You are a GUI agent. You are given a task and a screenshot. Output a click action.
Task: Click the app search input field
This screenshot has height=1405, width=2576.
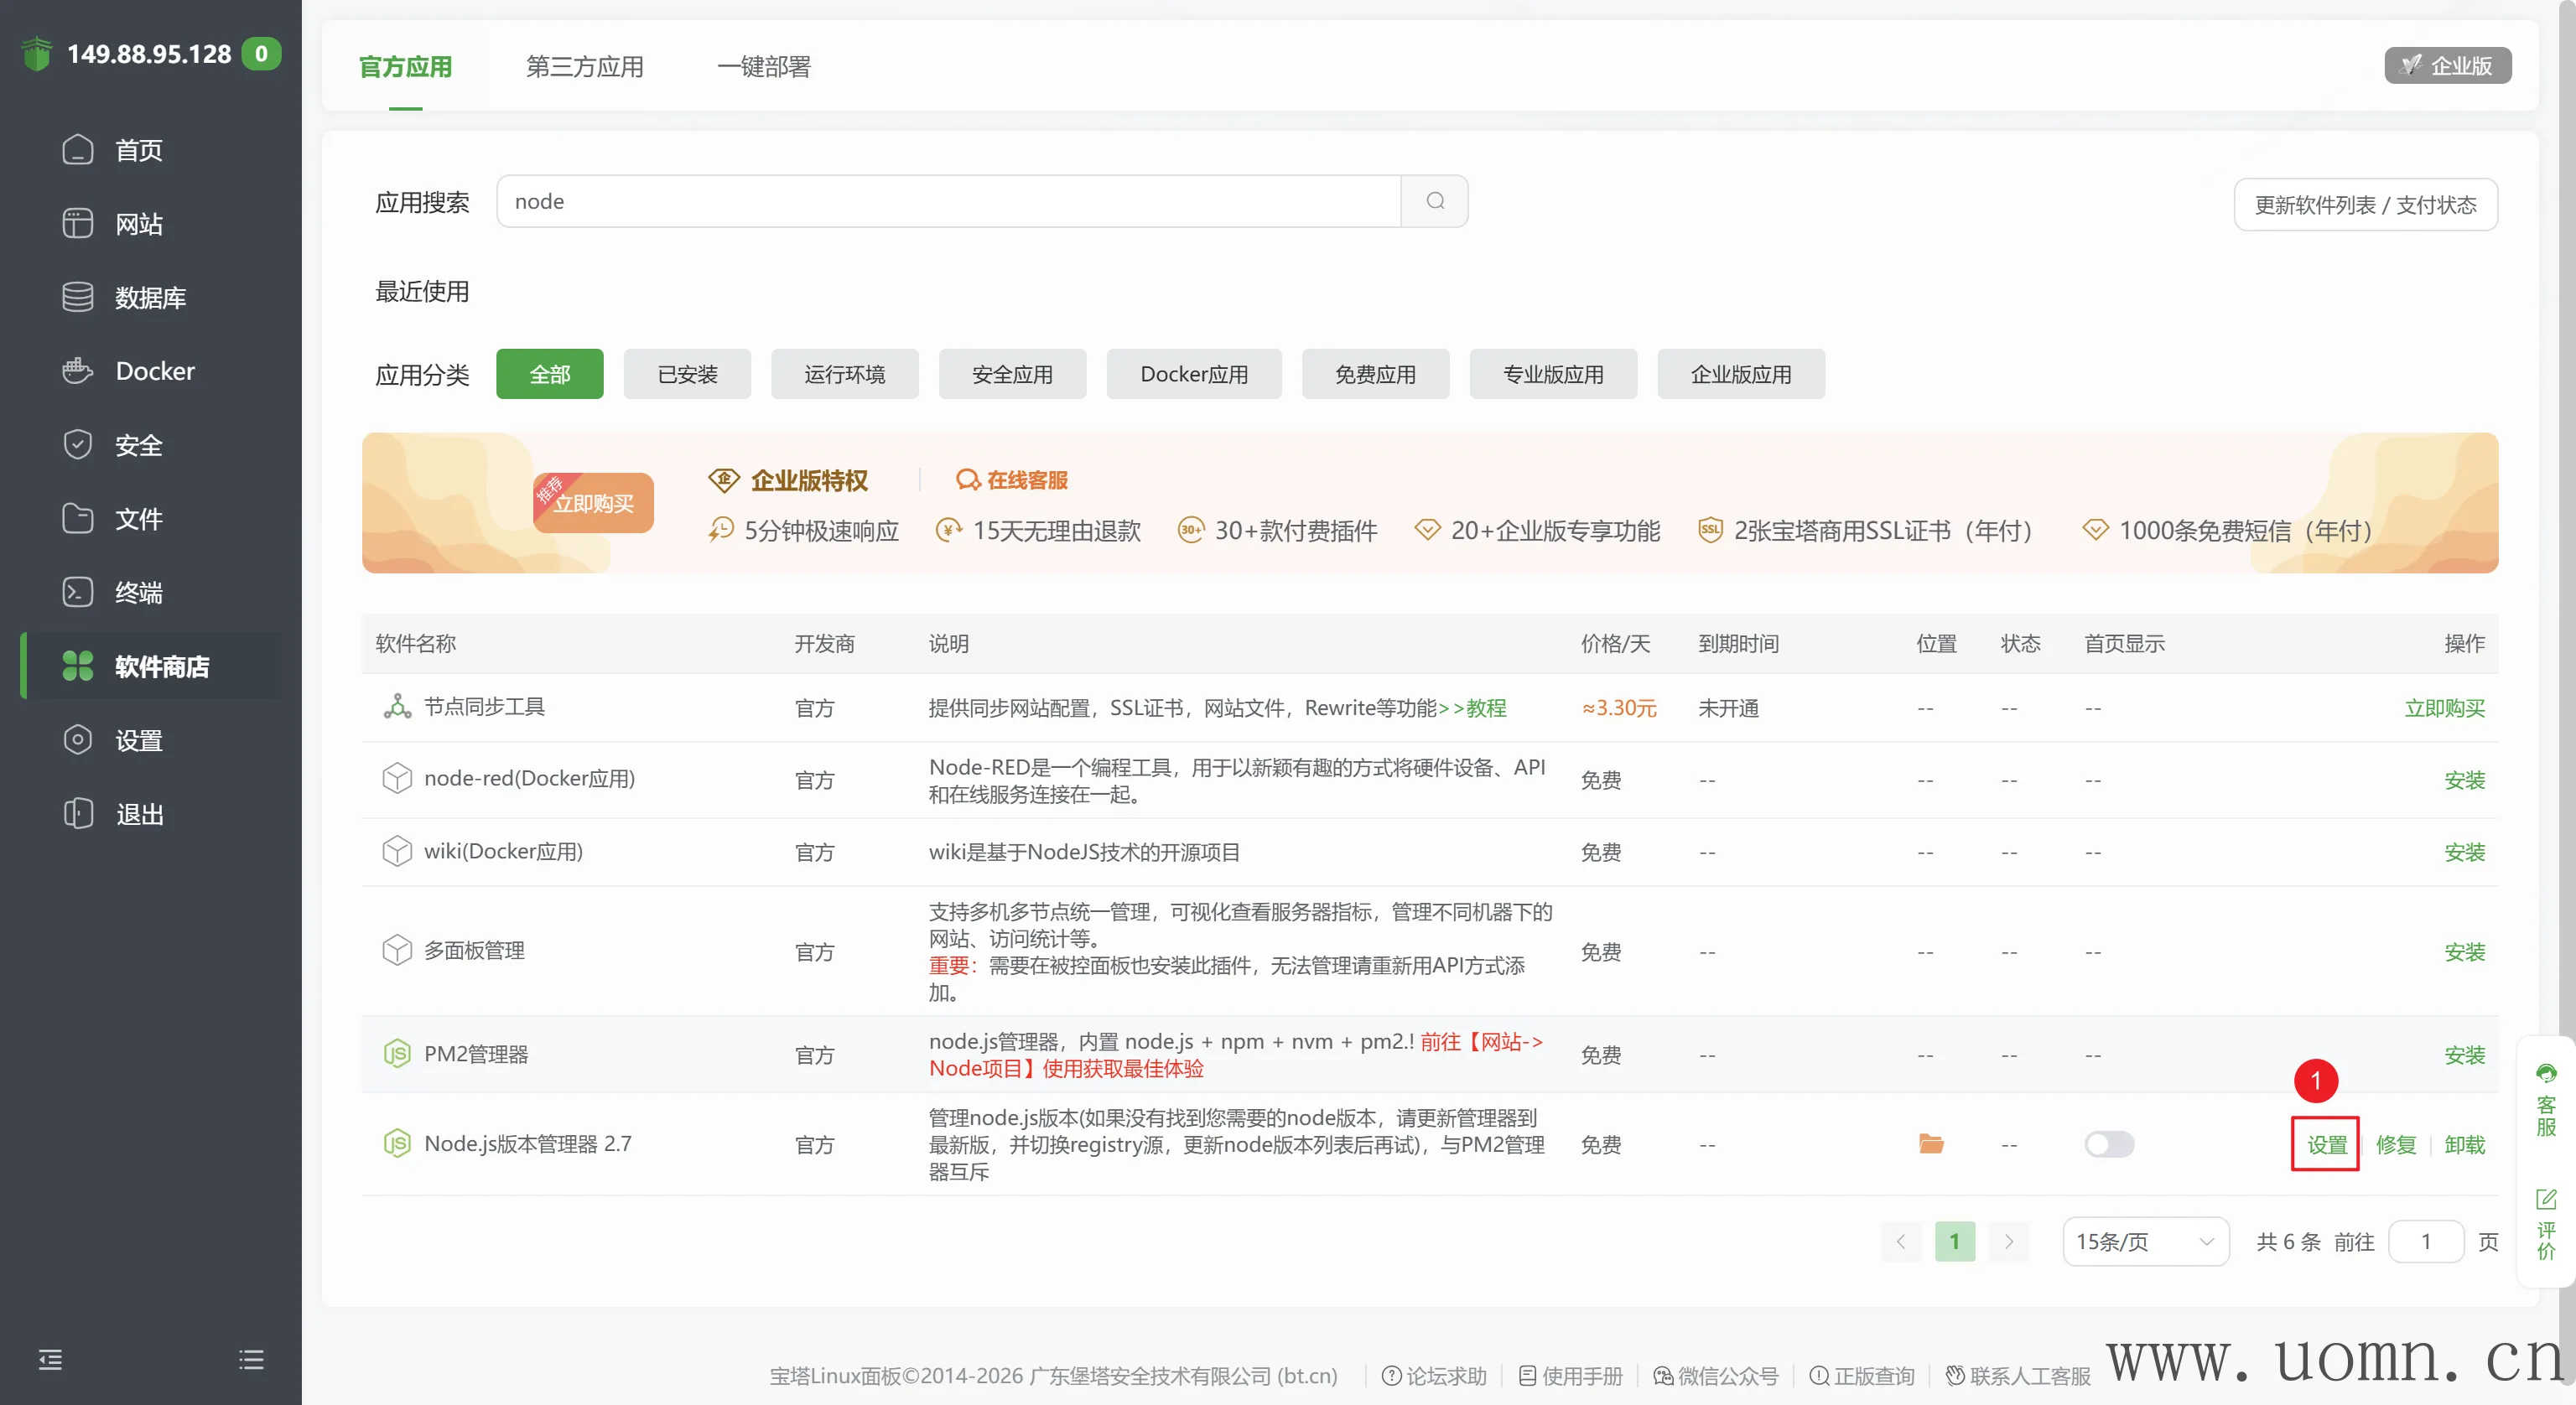pos(948,201)
